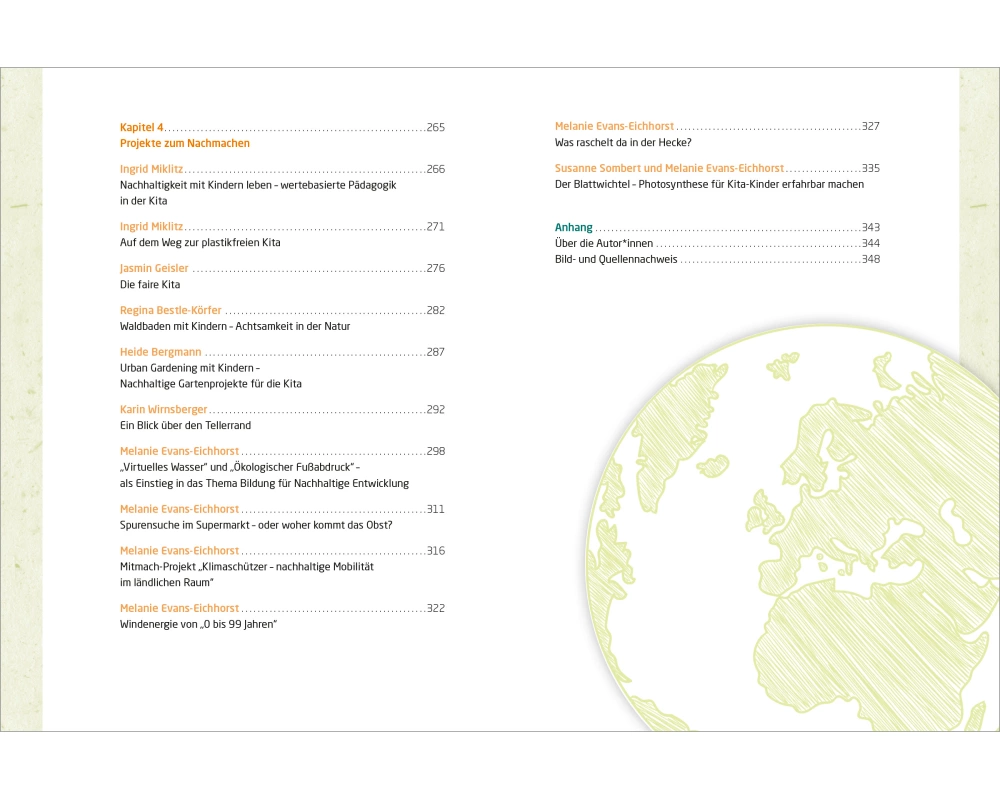Click author name Heide Bergmann

point(161,352)
